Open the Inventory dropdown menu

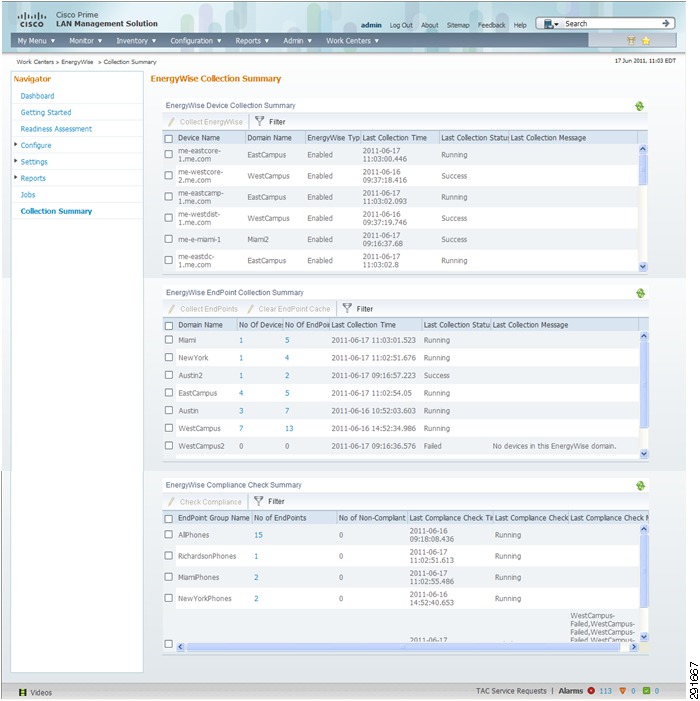(136, 41)
